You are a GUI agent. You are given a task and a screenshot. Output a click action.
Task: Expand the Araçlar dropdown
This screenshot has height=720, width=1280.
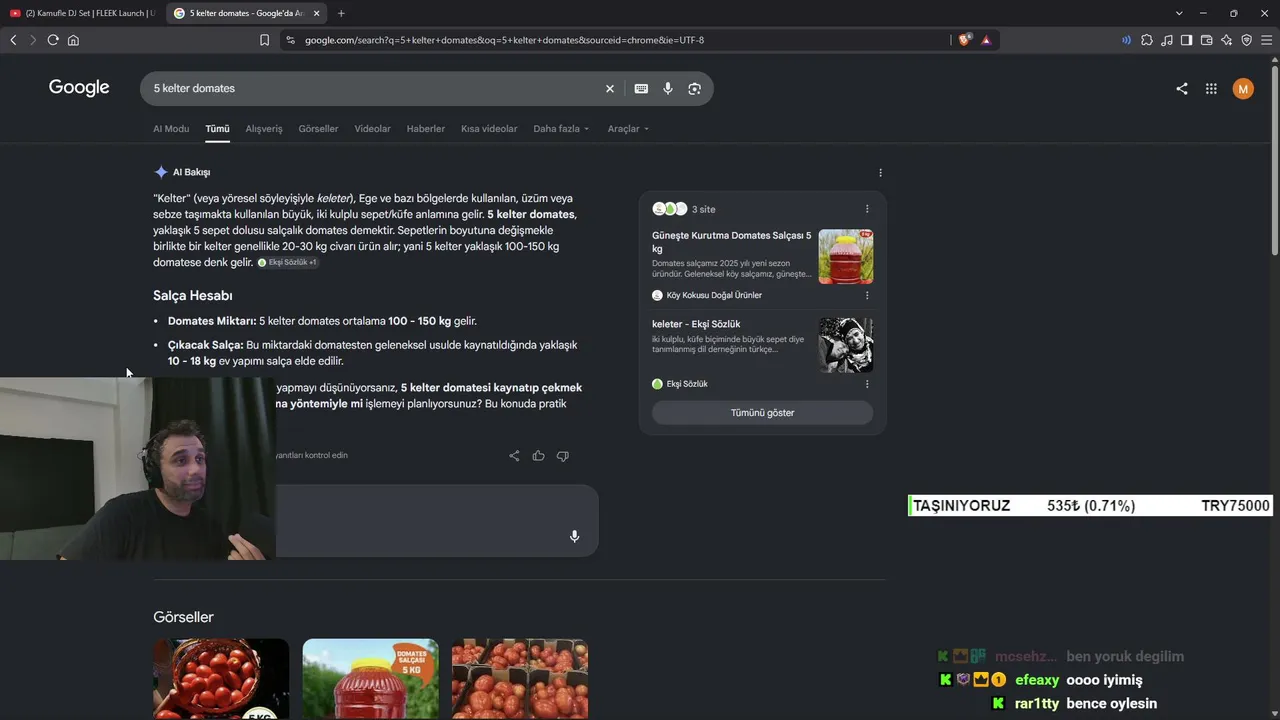(x=628, y=129)
